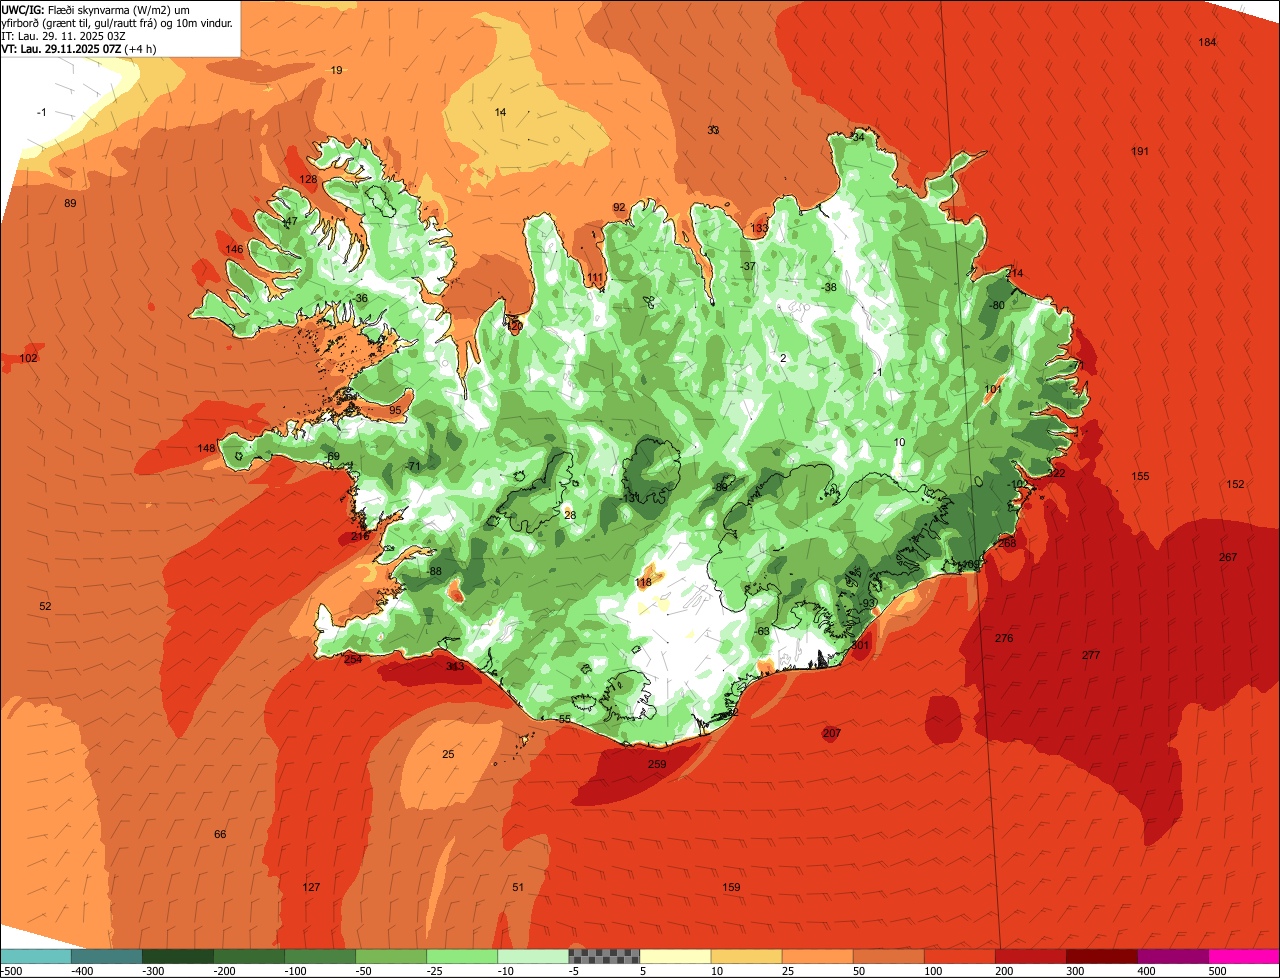Screen dimensions: 1280x978
Task: Click the legend swatch between -500 and -400
Action: 36,956
